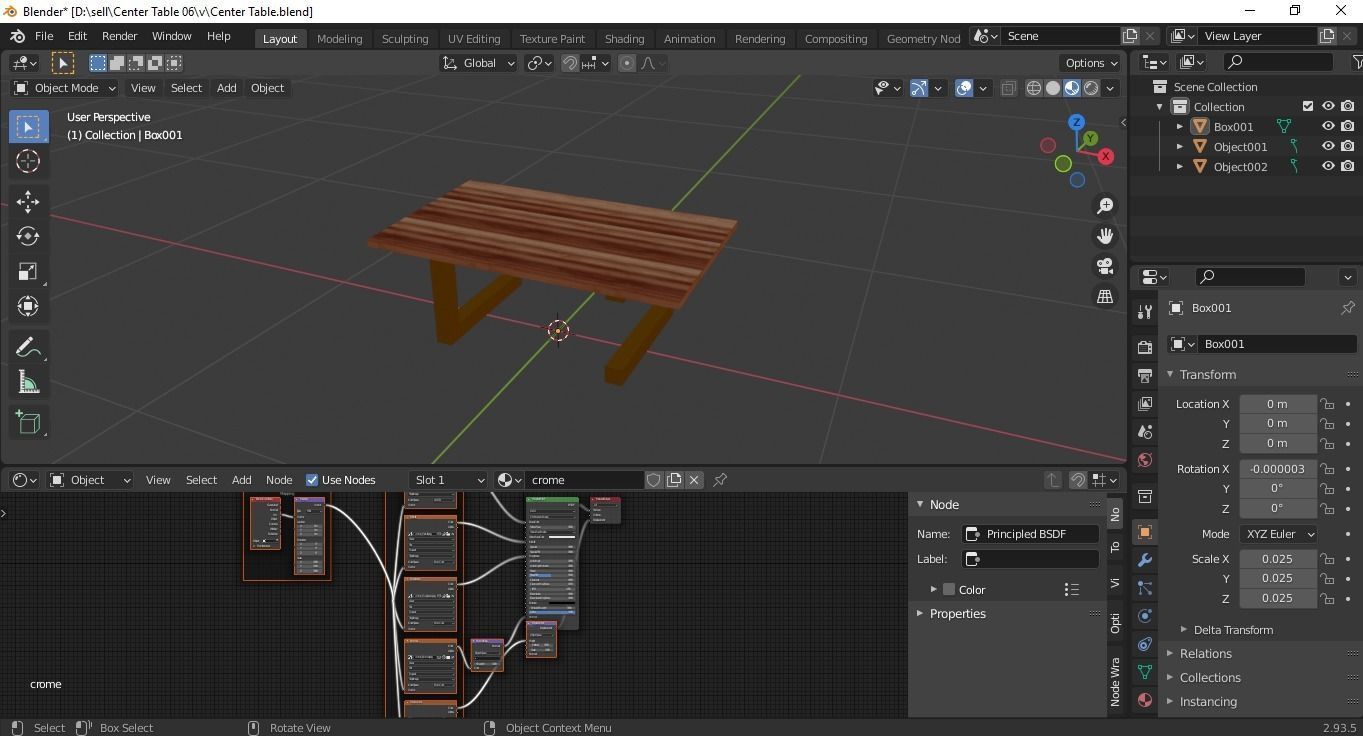Screen dimensions: 1363x736
Task: Open the Material properties sphere icon
Action: [1145, 700]
